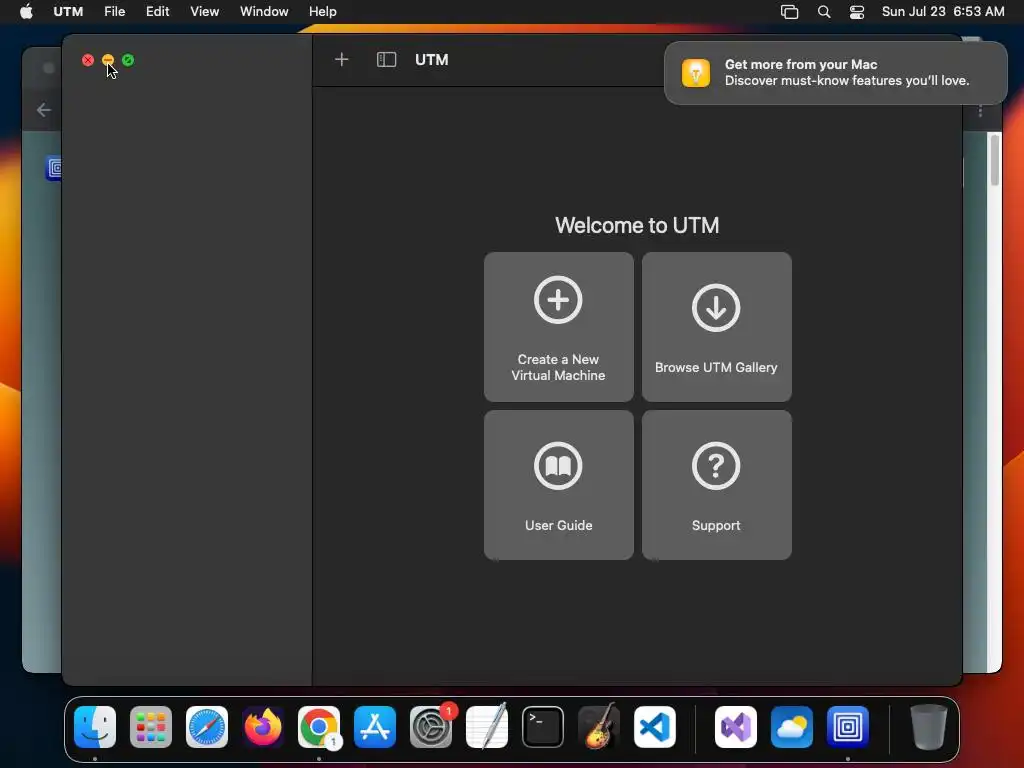The image size is (1024, 768).
Task: Open Weather app from the Dock
Action: pos(792,727)
